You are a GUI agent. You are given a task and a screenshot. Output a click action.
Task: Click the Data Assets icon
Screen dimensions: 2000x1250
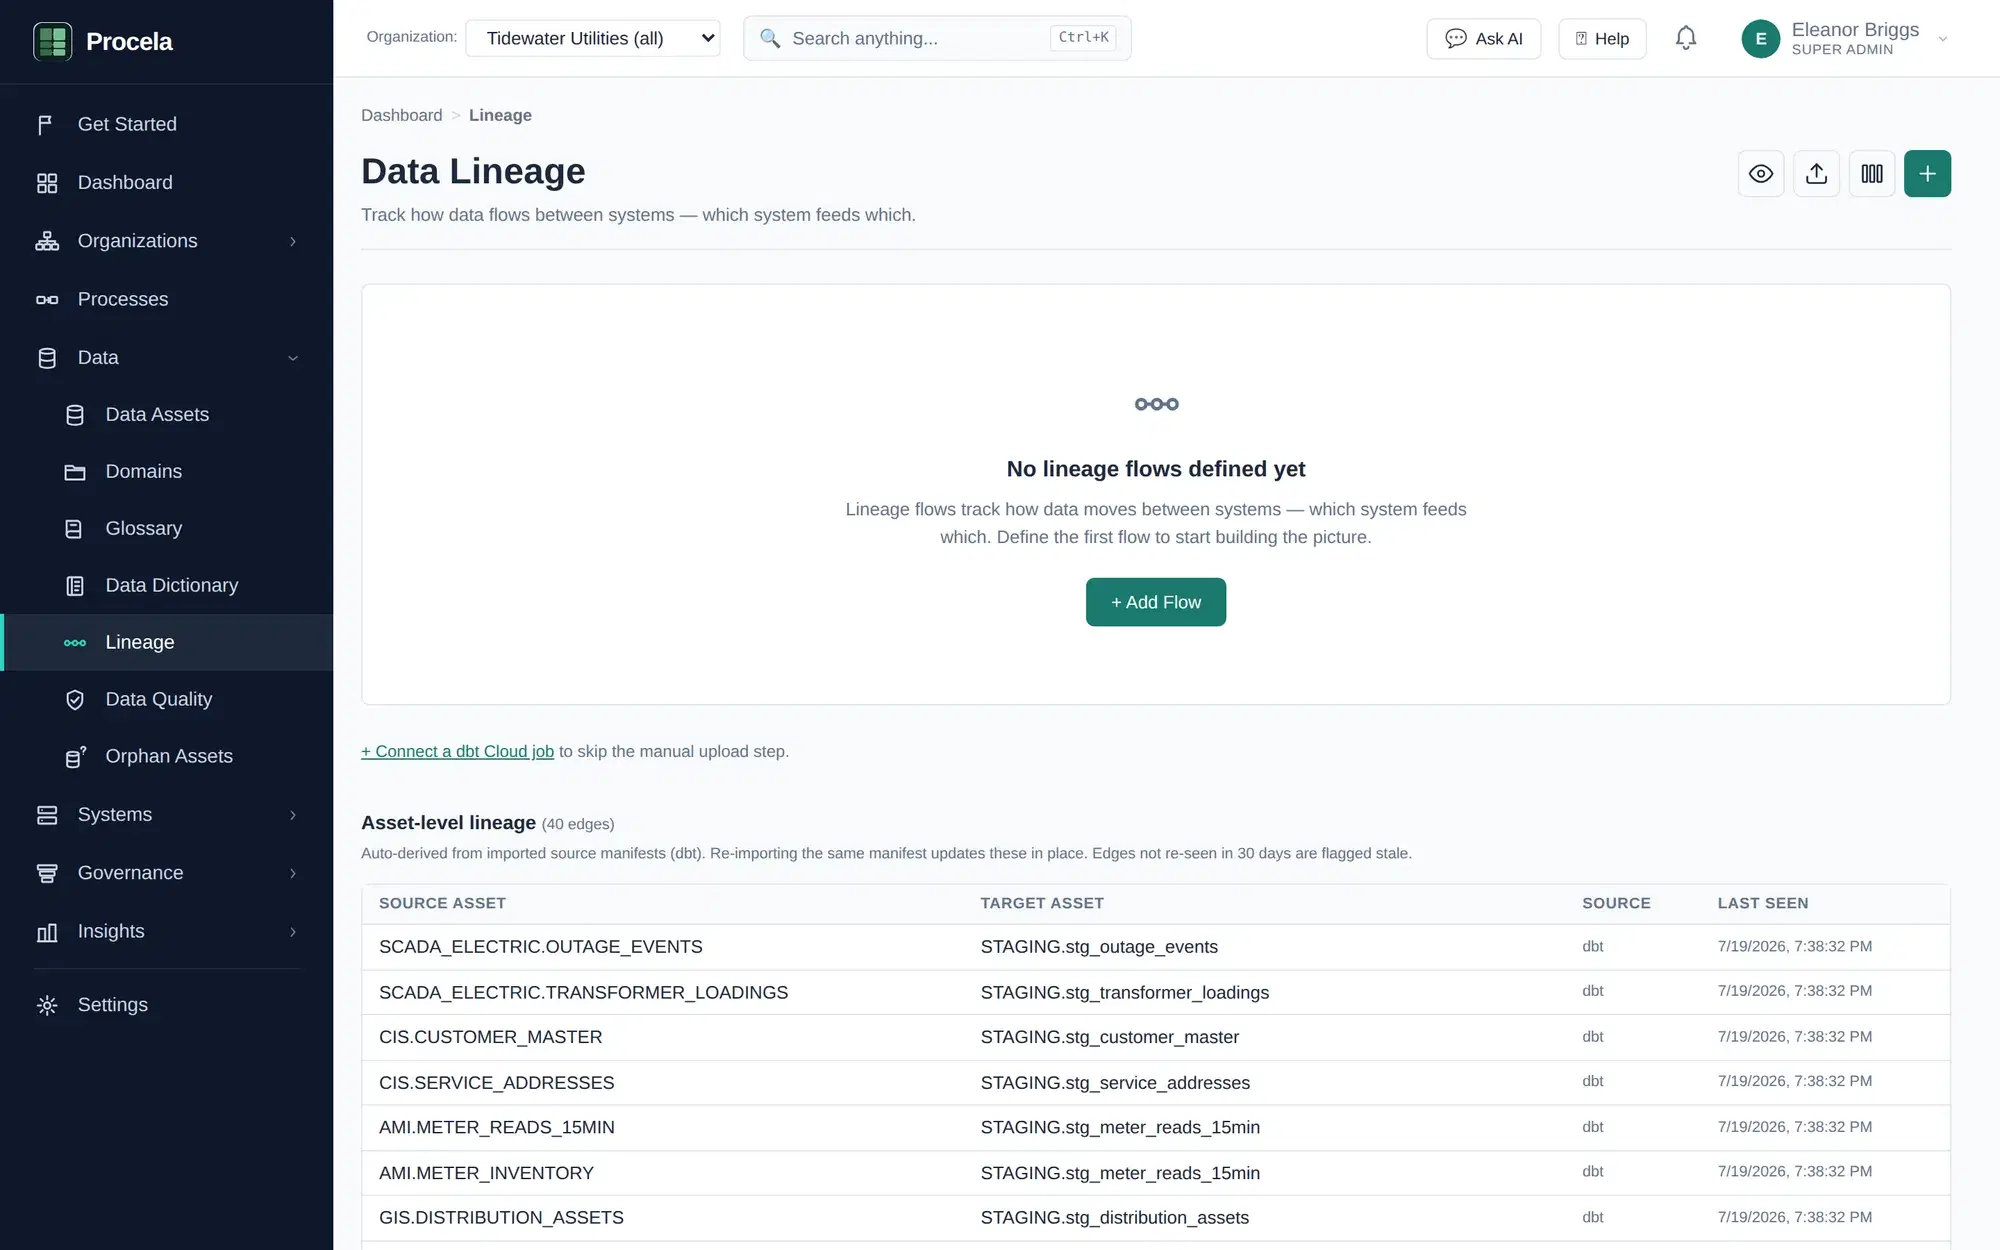pos(75,415)
